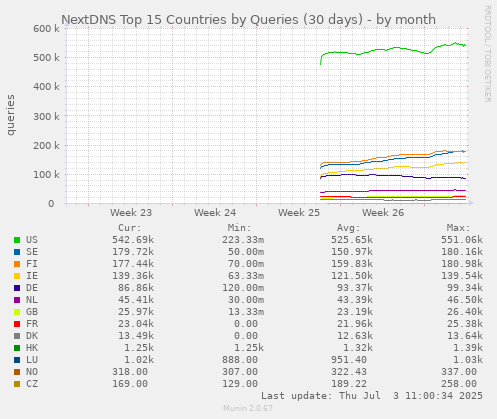This screenshot has height=419, width=497.
Task: Click the 'Cur:' column header
Action: [130, 228]
